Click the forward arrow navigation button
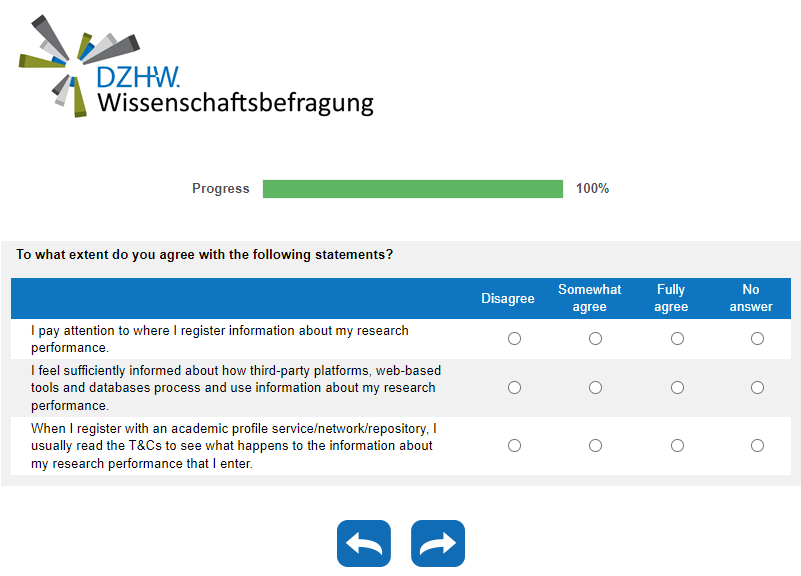 [x=438, y=543]
